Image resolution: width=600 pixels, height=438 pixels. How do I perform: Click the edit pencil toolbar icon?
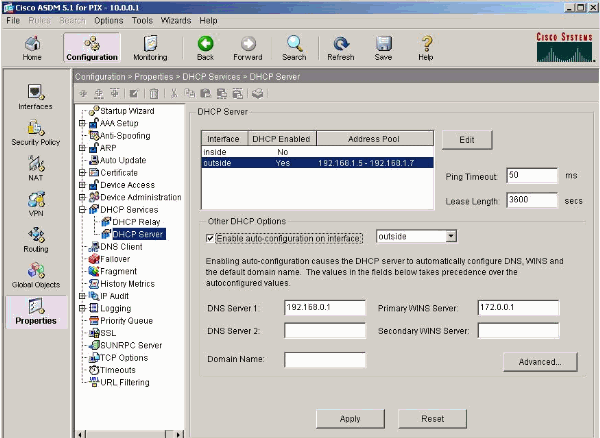tap(134, 93)
